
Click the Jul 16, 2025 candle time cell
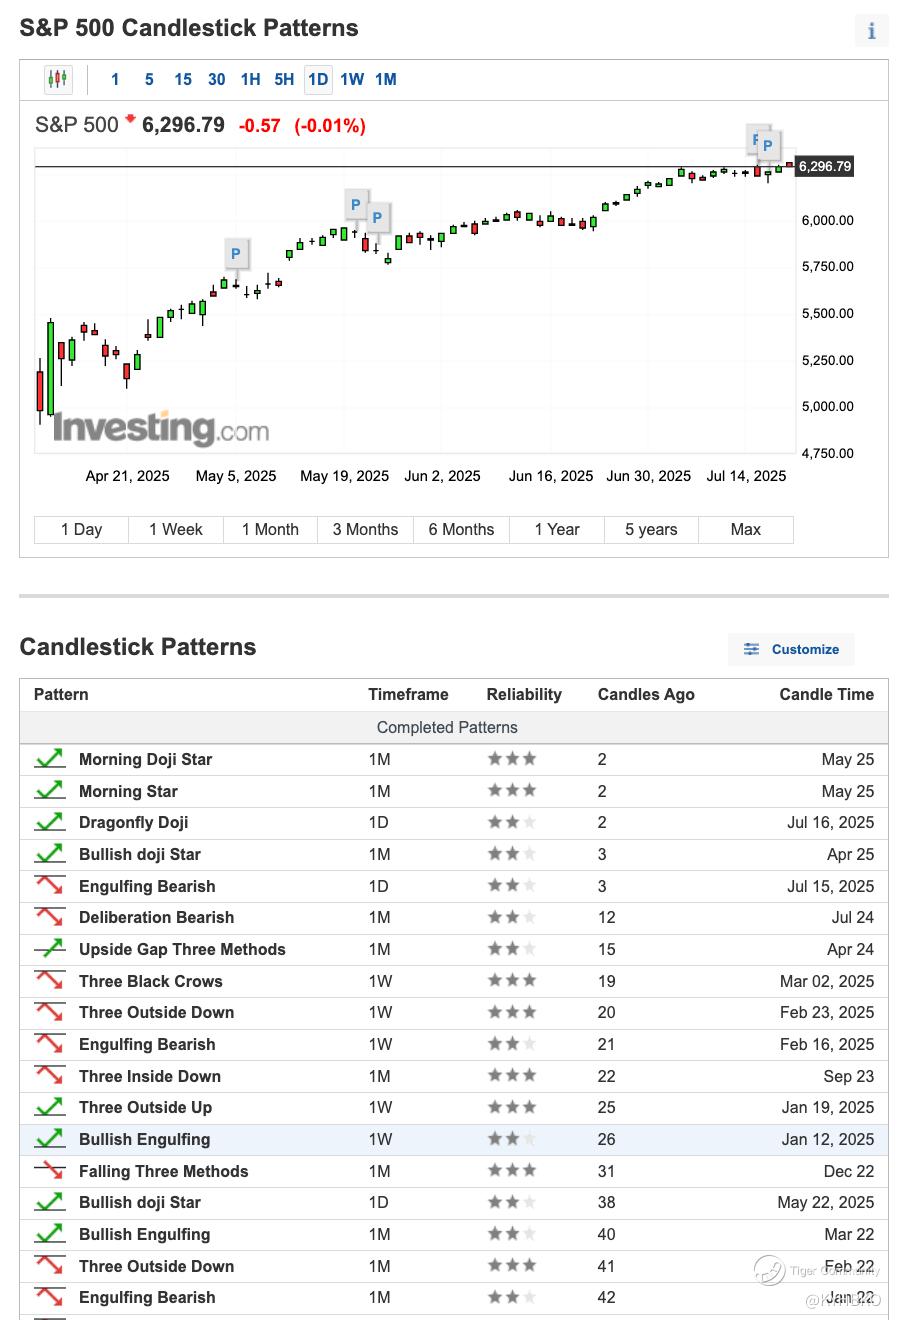[x=830, y=822]
